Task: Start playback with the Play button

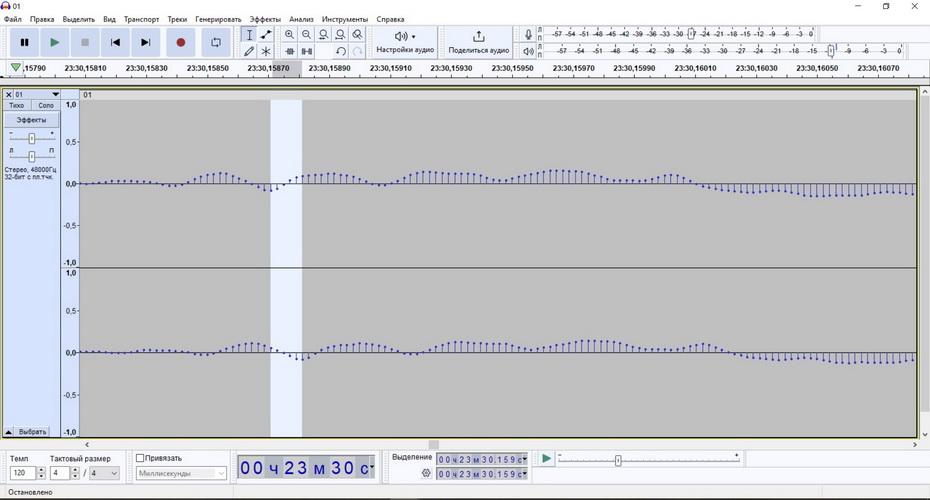Action: click(x=55, y=42)
